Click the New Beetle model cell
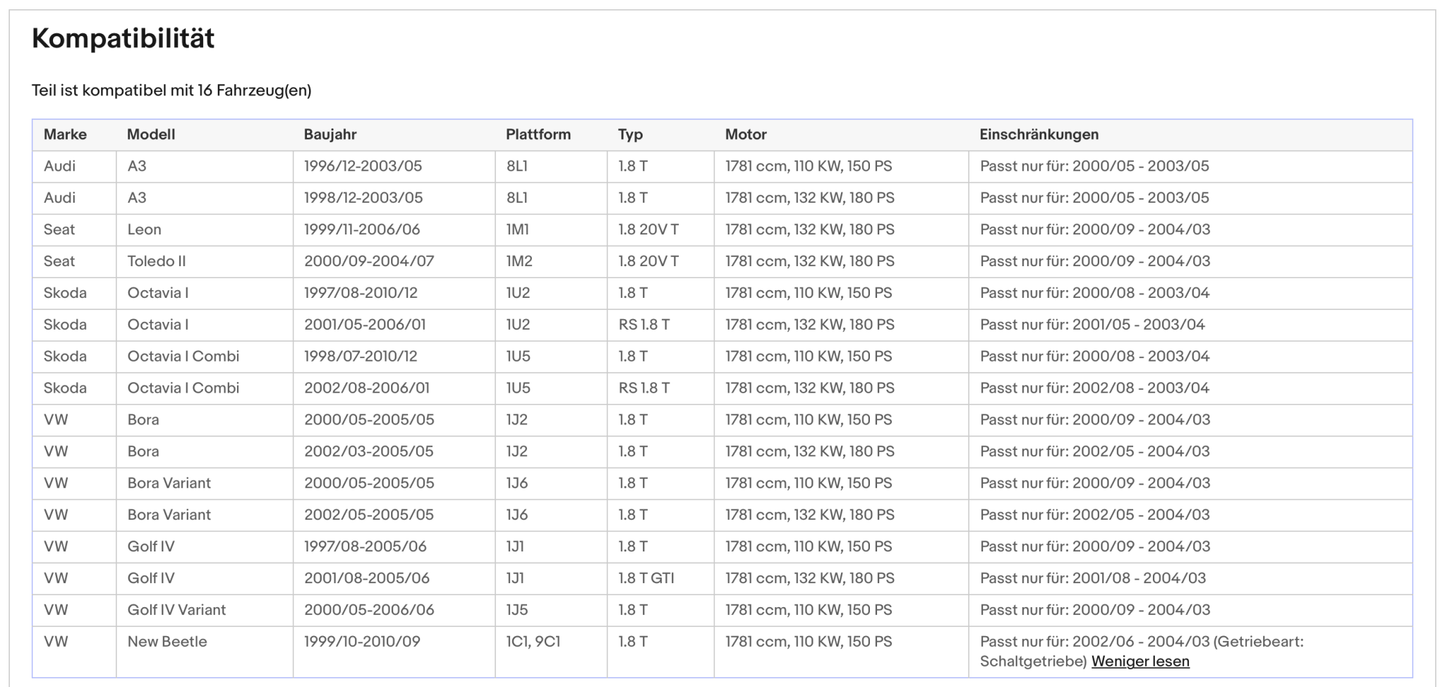The image size is (1445, 687). click(167, 641)
